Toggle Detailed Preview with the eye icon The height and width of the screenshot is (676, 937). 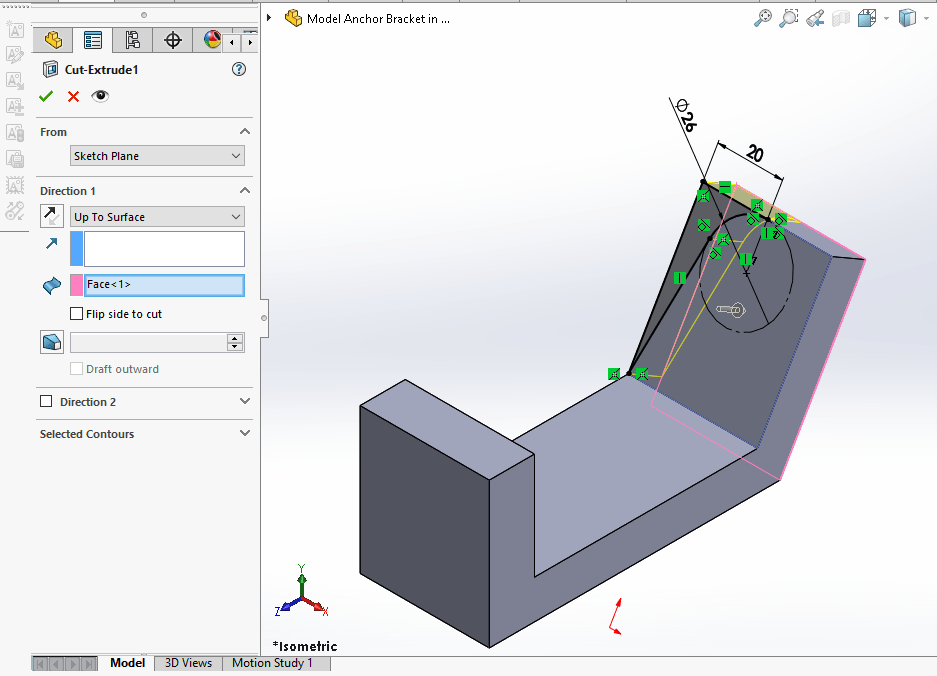[x=98, y=96]
